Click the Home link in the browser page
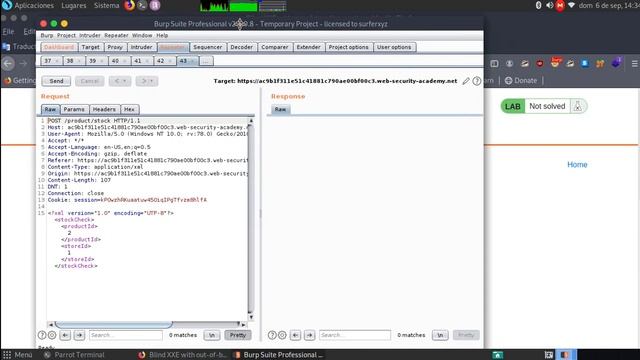This screenshot has width=640, height=360. click(577, 164)
